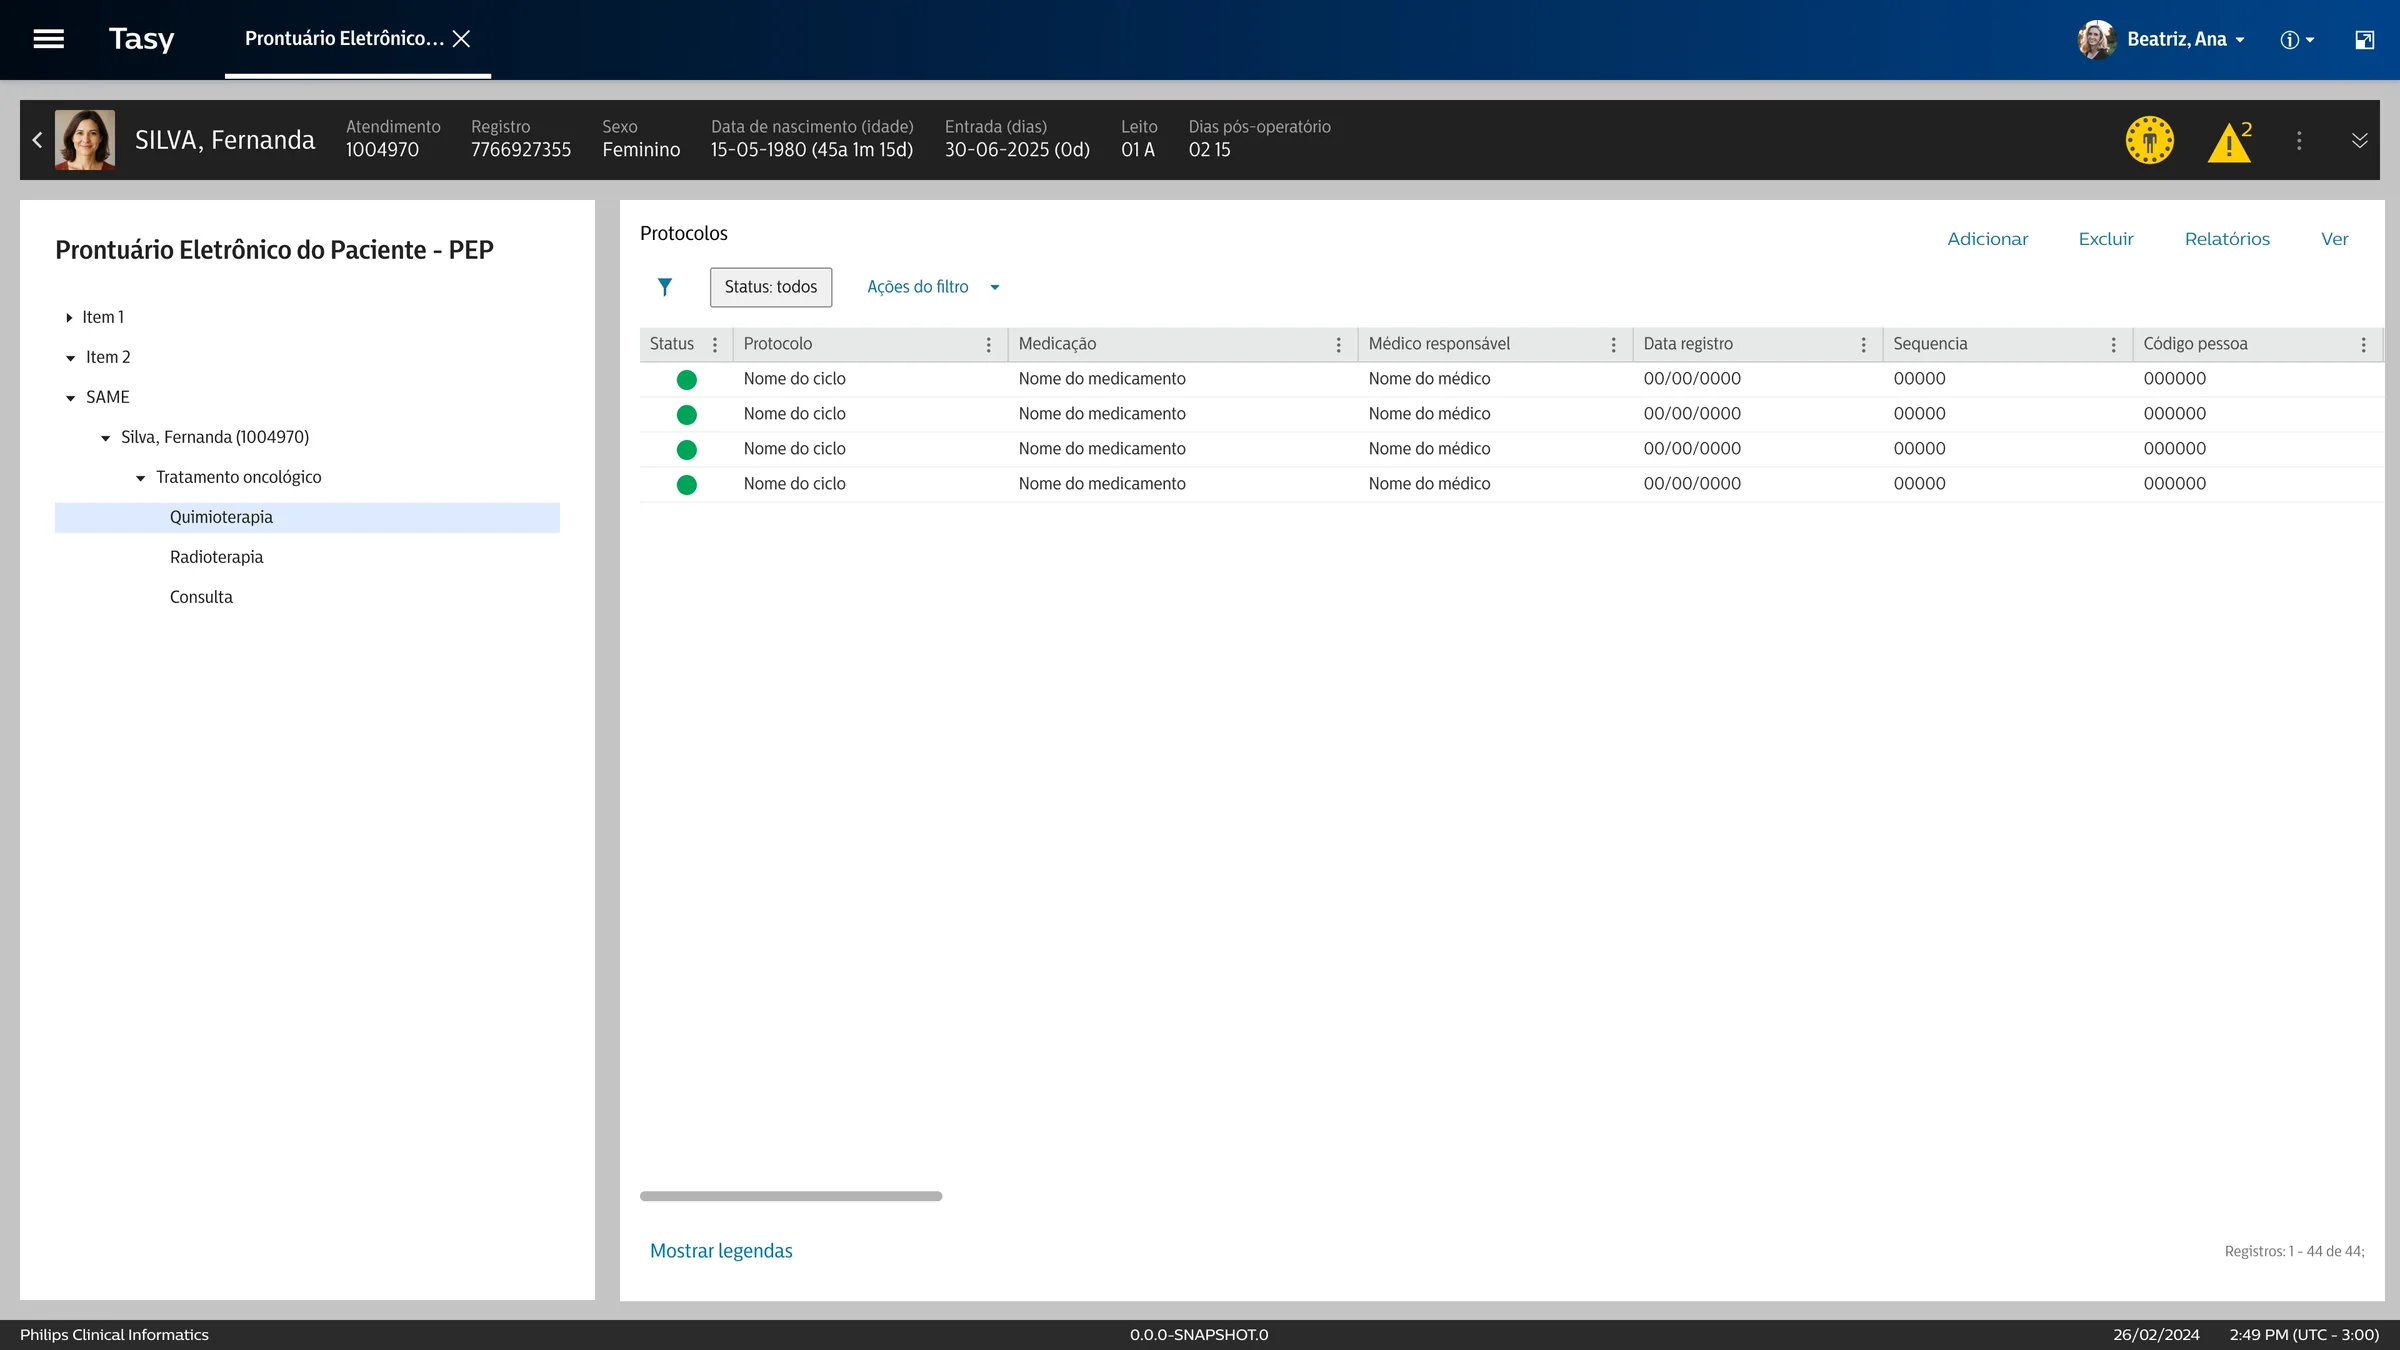Open Status column options menu
Image resolution: width=2400 pixels, height=1350 pixels.
pyautogui.click(x=715, y=344)
